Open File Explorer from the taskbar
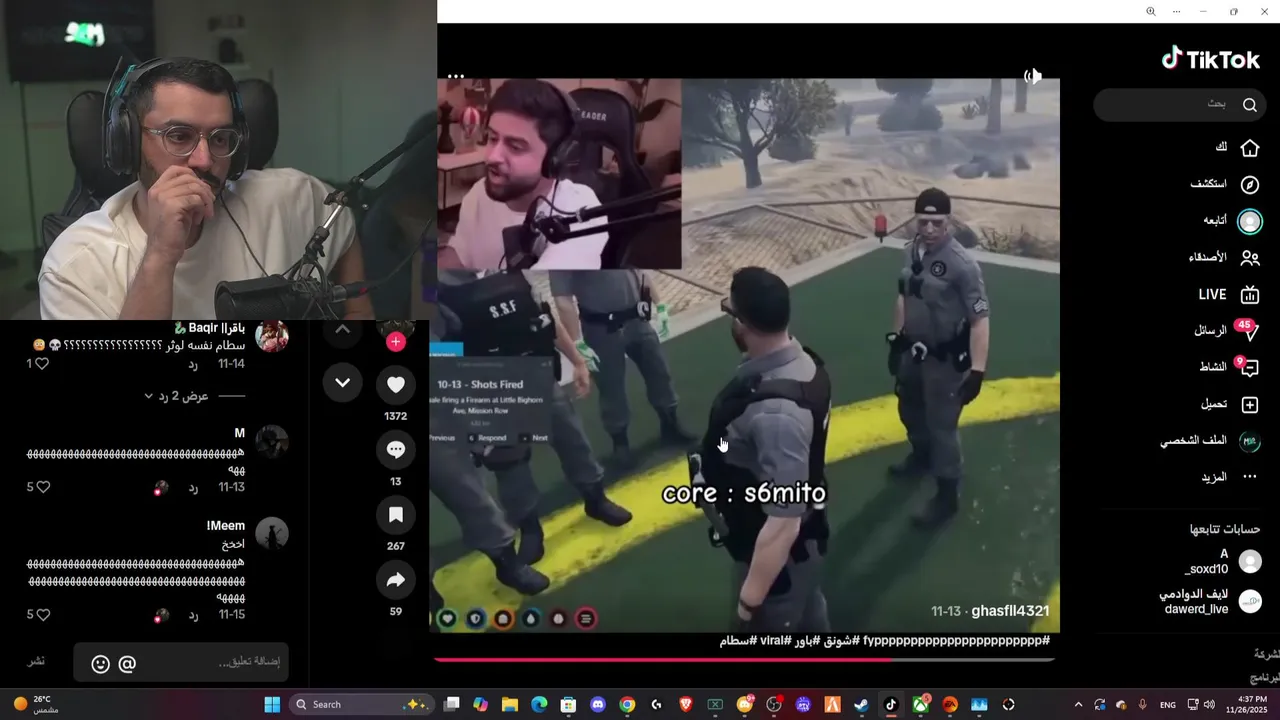 point(510,704)
